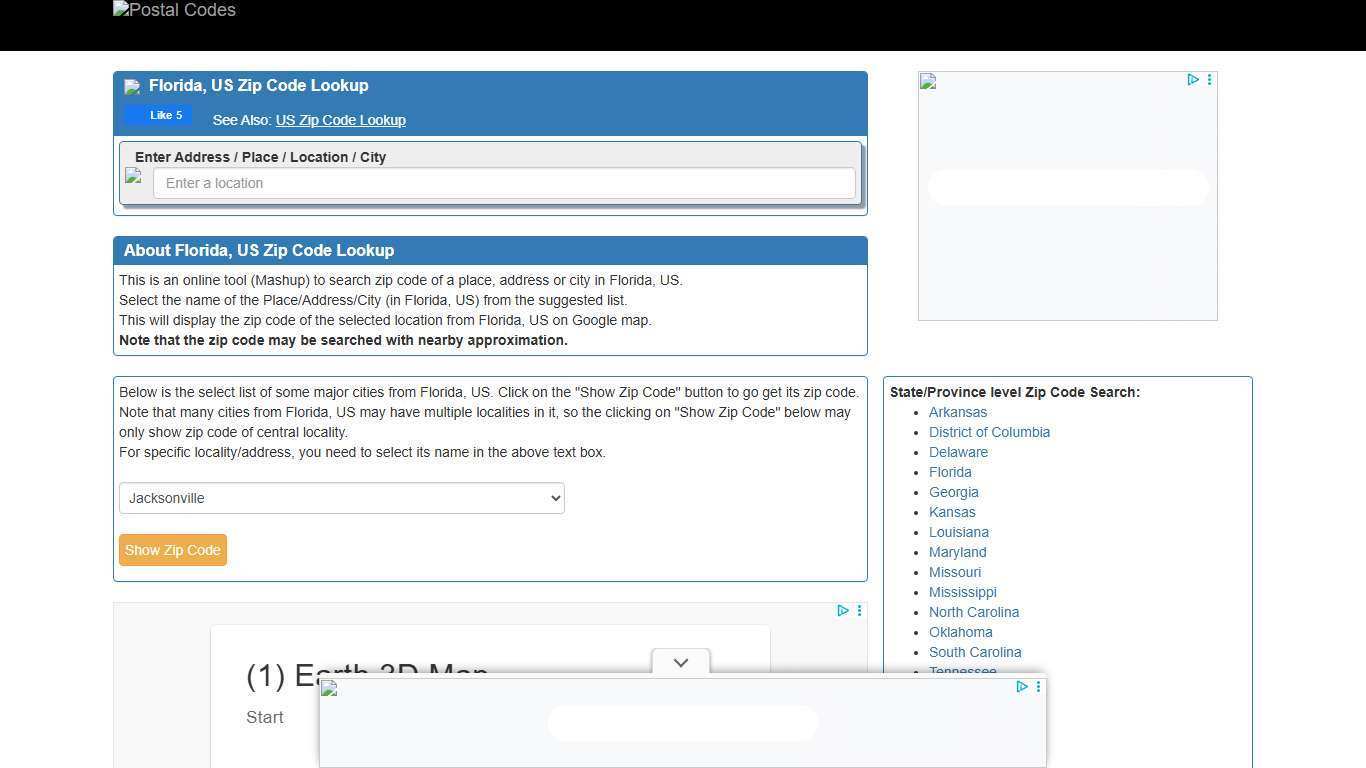This screenshot has height=768, width=1366.
Task: Click the Postal Codes logo image
Action: 173,10
